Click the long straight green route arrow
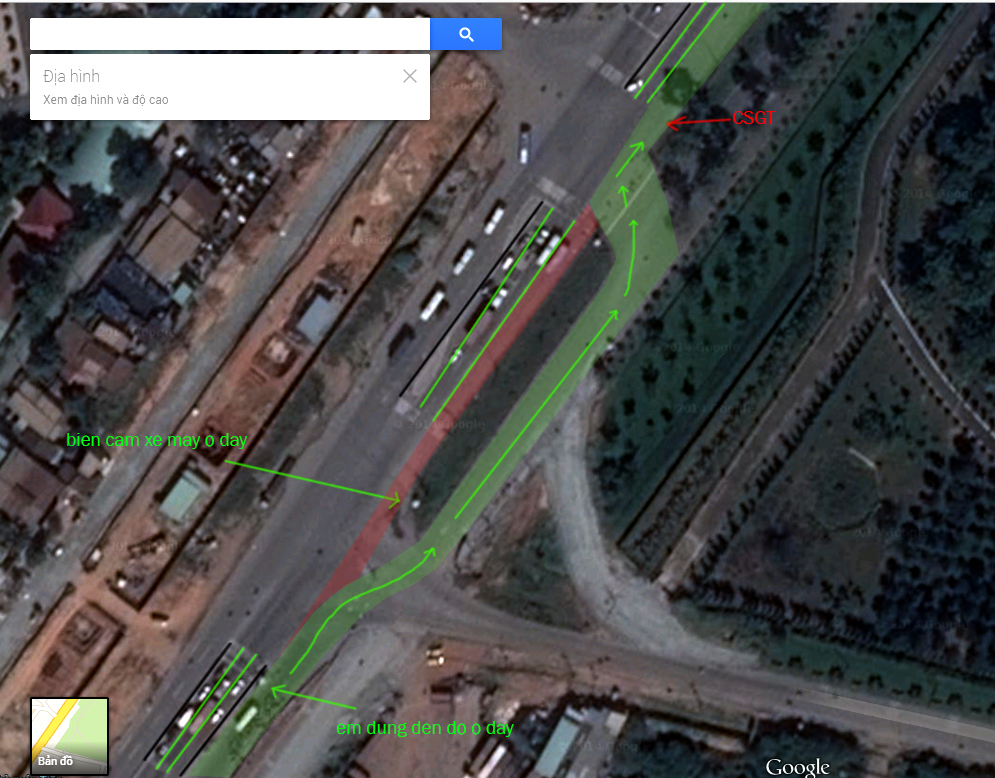This screenshot has height=778, width=995. point(537,413)
